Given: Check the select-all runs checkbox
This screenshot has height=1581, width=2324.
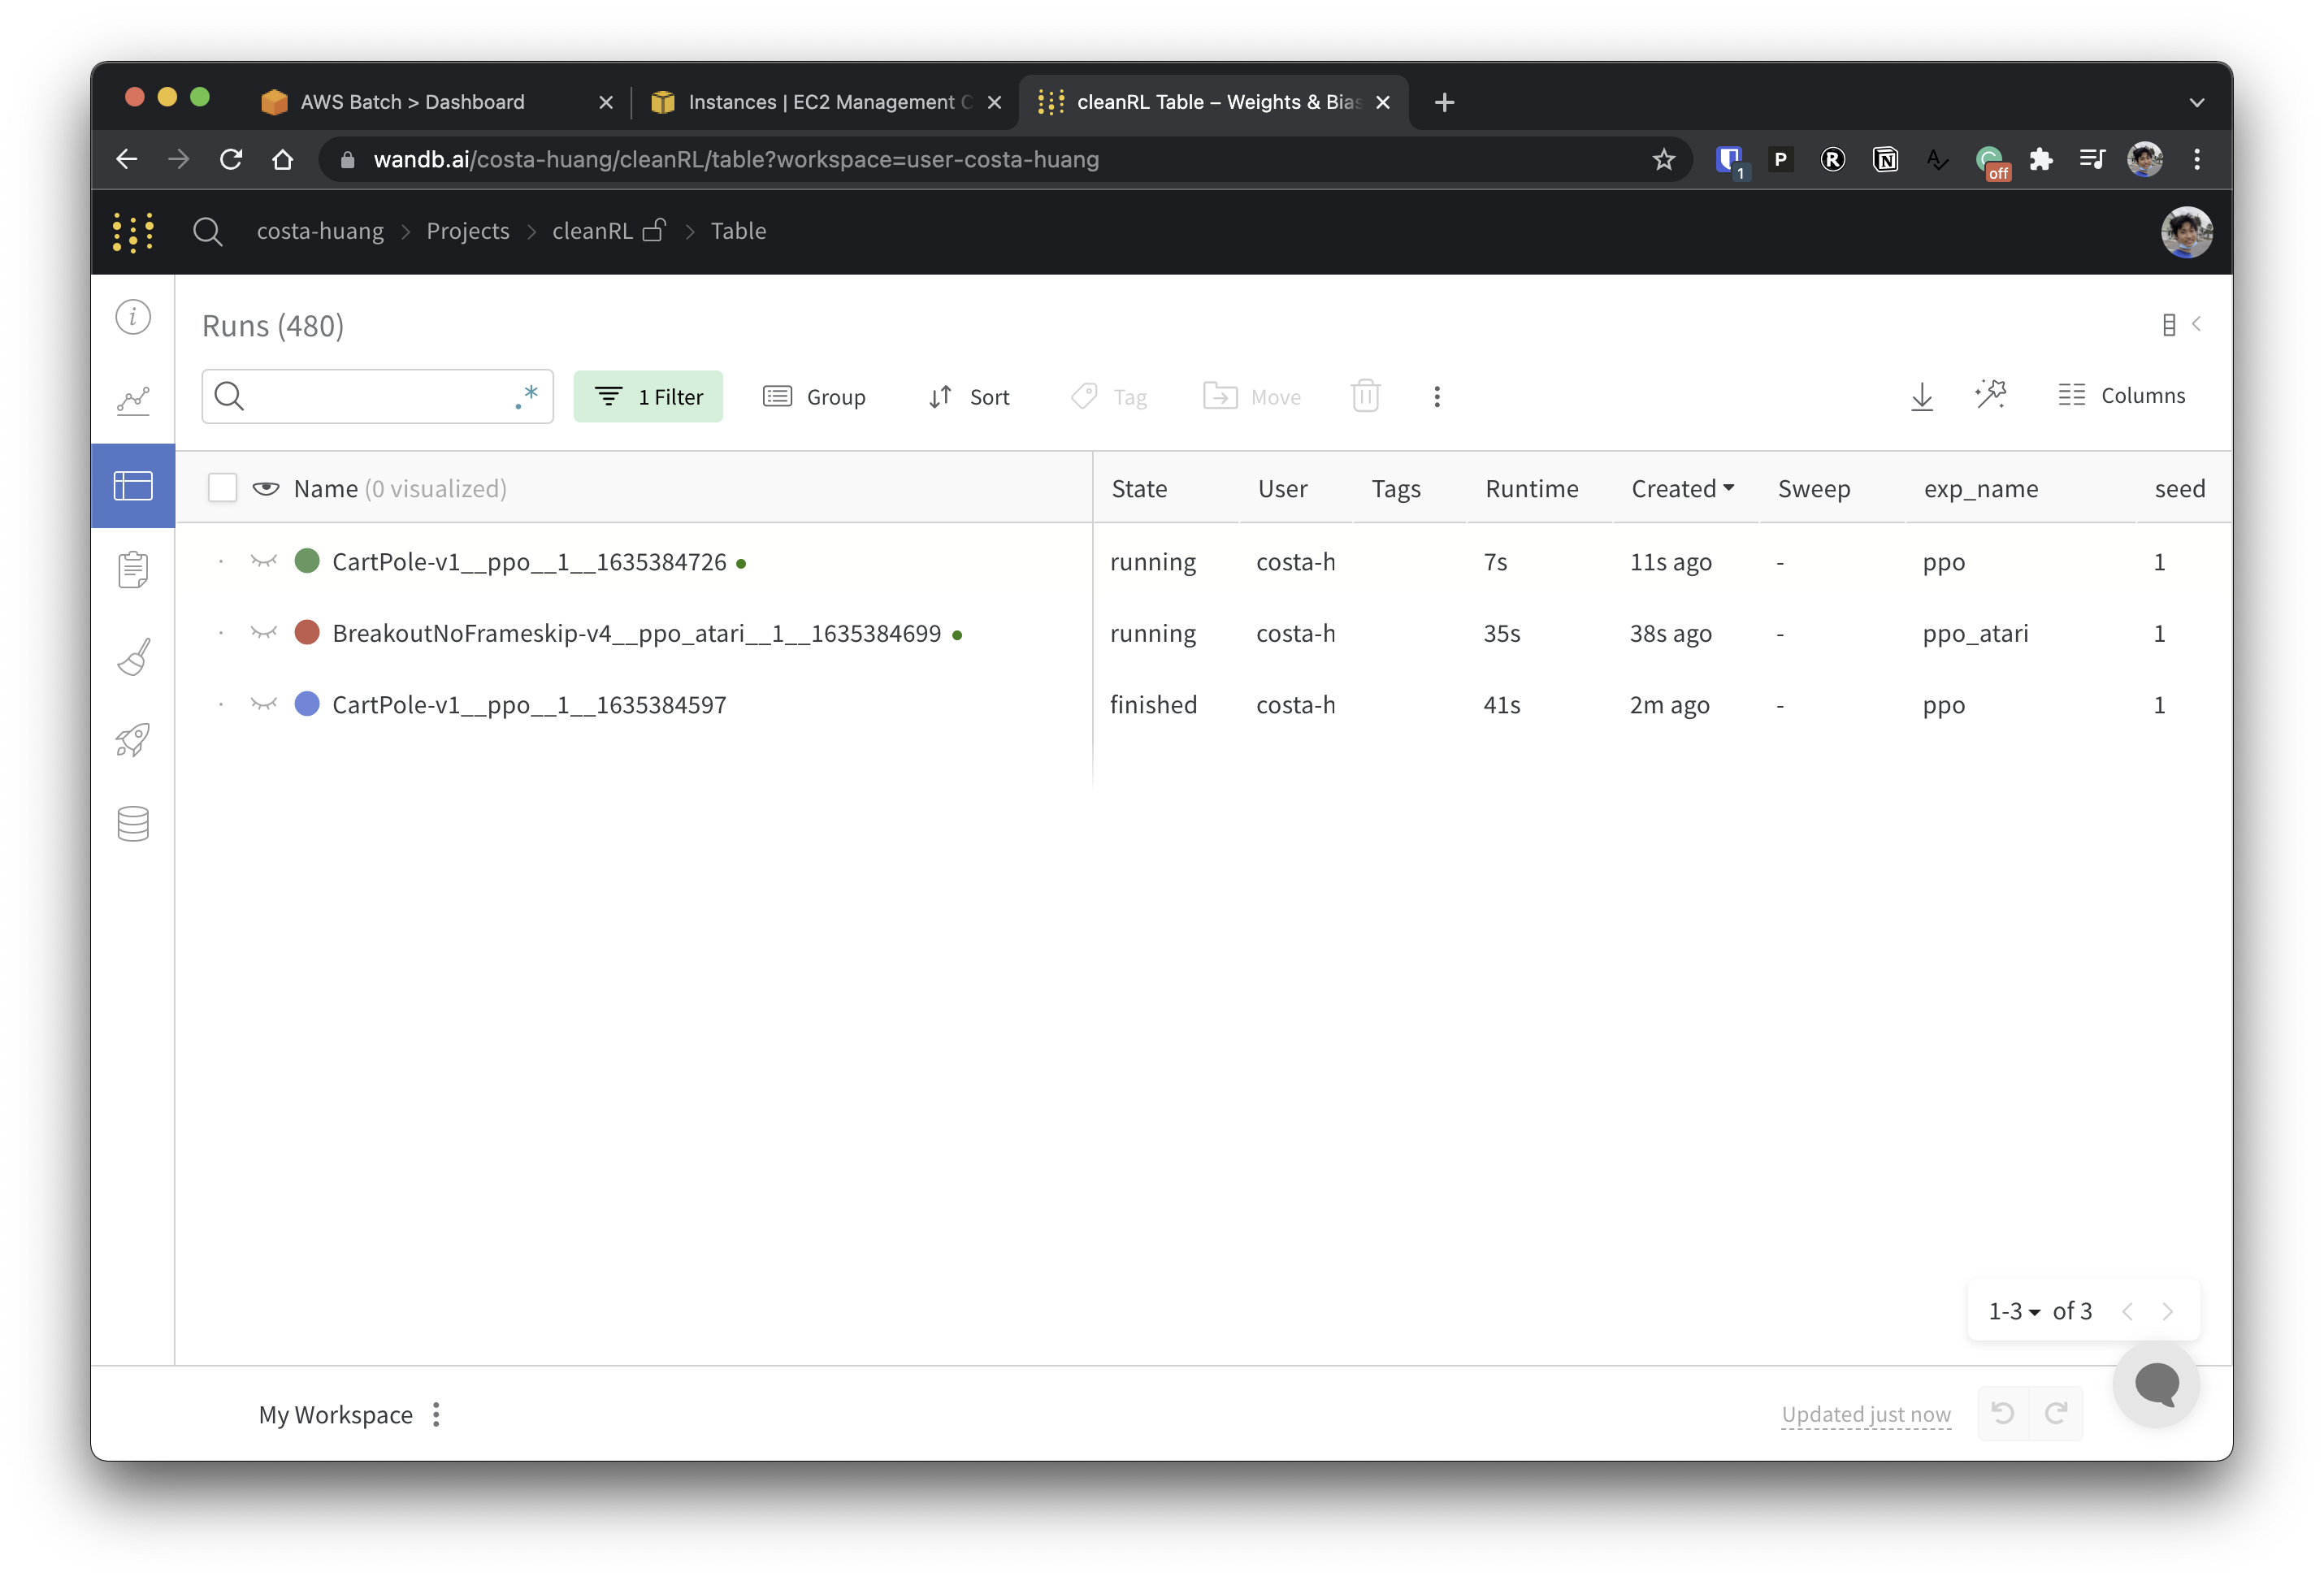Looking at the screenshot, I should point(222,488).
